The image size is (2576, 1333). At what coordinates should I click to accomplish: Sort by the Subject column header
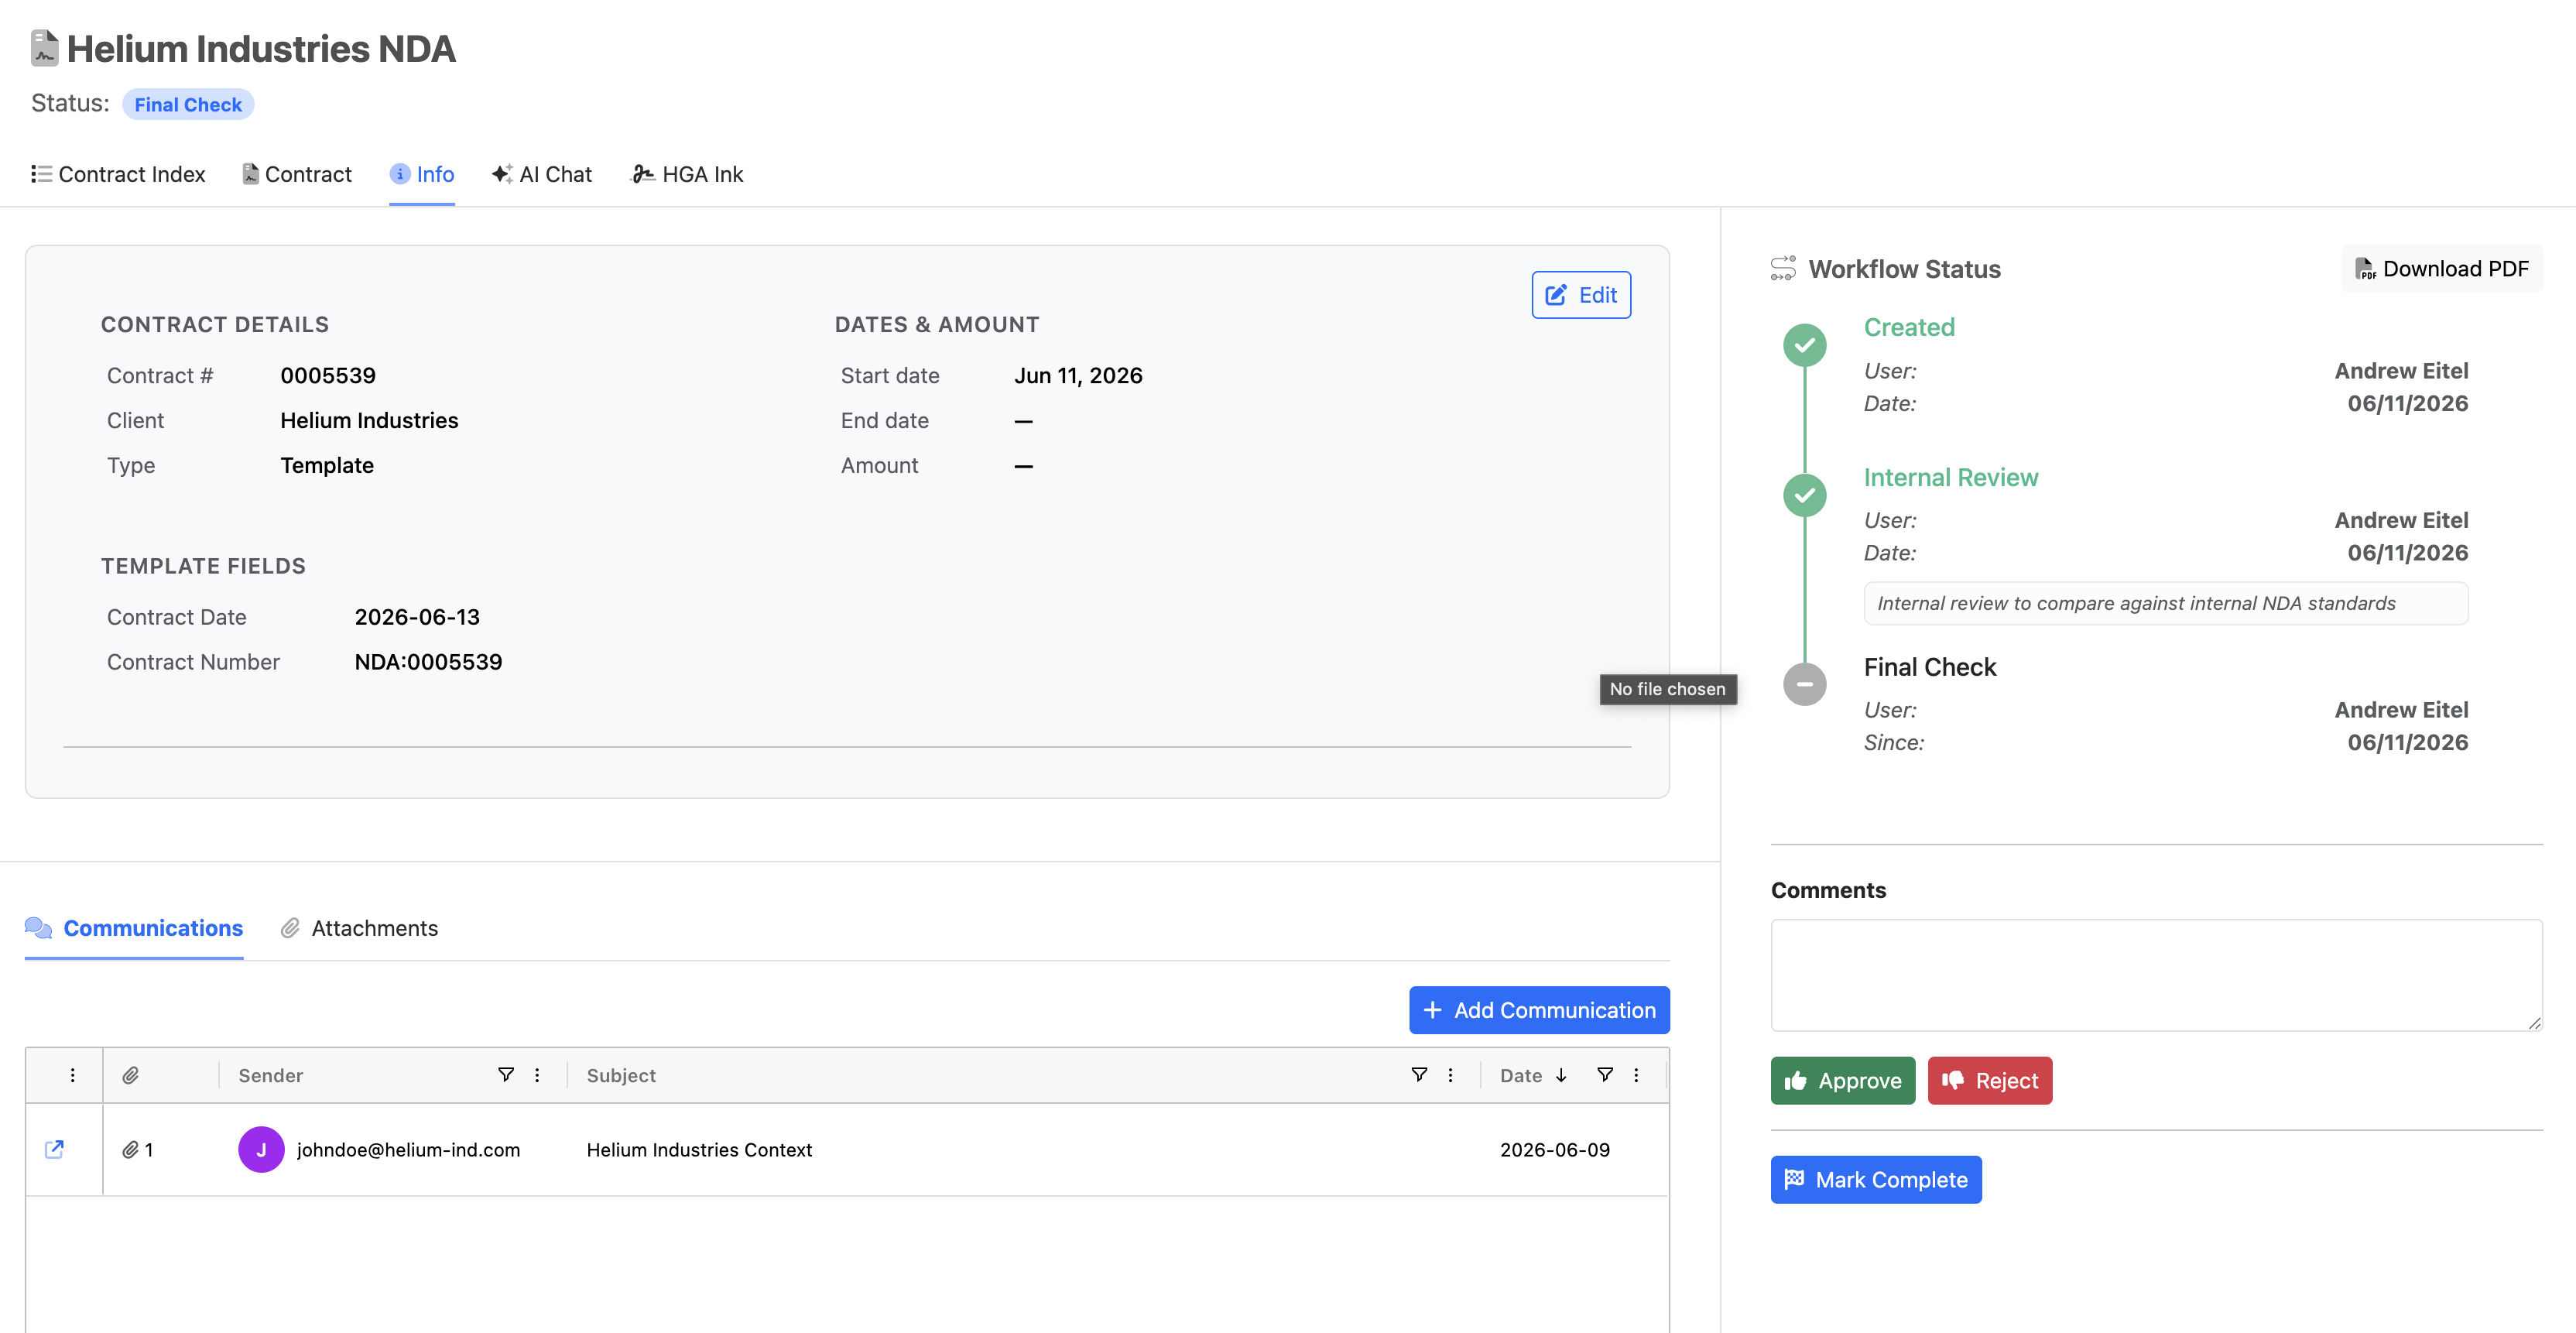(x=621, y=1075)
